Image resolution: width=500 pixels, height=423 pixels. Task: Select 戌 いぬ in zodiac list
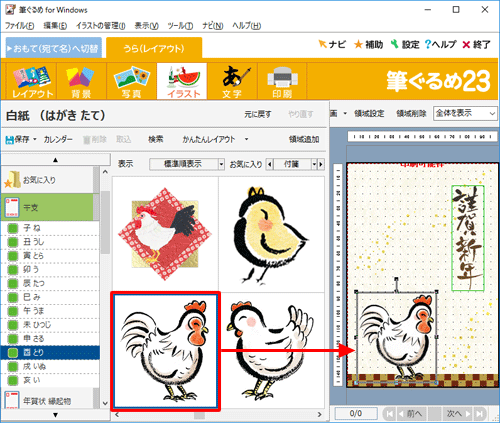pyautogui.click(x=50, y=367)
